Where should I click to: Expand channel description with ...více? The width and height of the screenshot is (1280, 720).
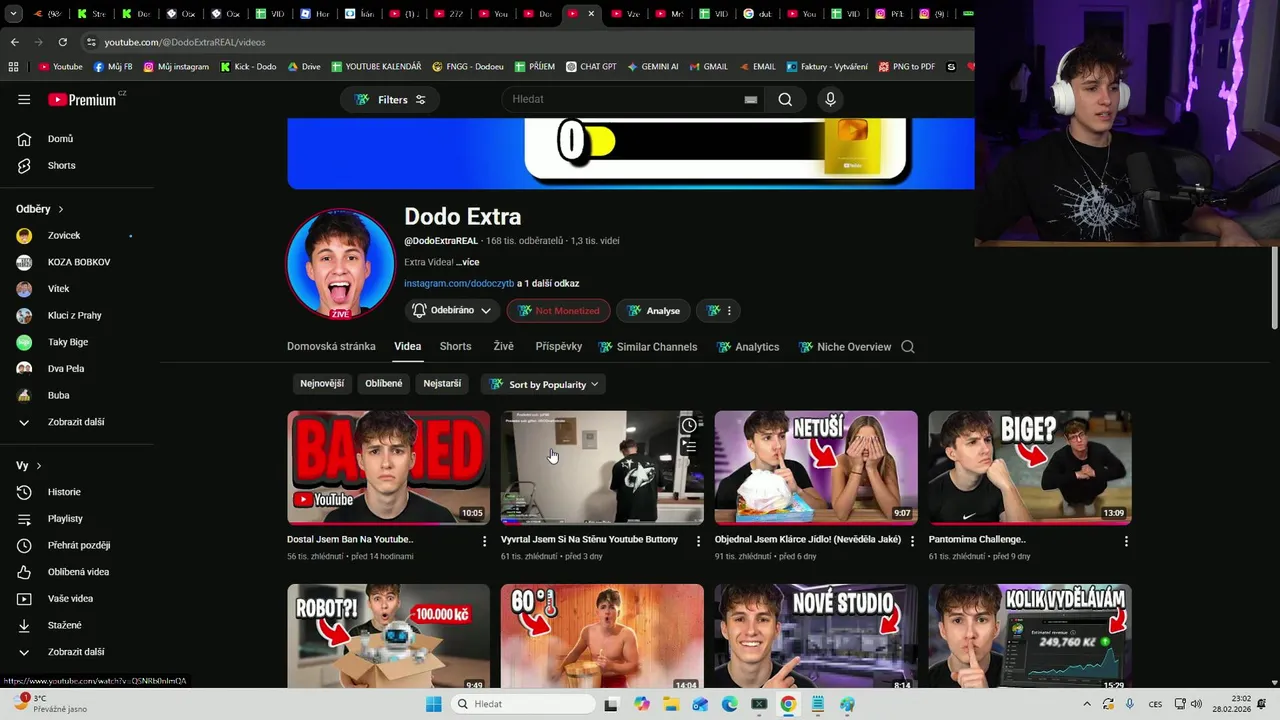coord(467,262)
